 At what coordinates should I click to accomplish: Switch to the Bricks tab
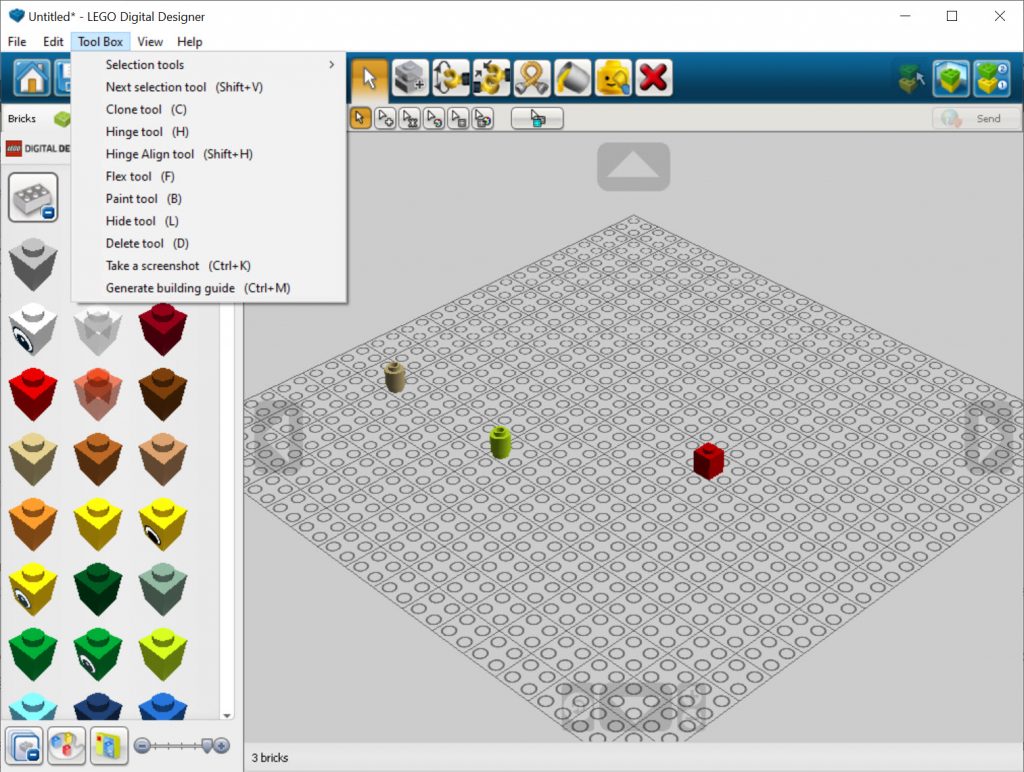[x=22, y=119]
